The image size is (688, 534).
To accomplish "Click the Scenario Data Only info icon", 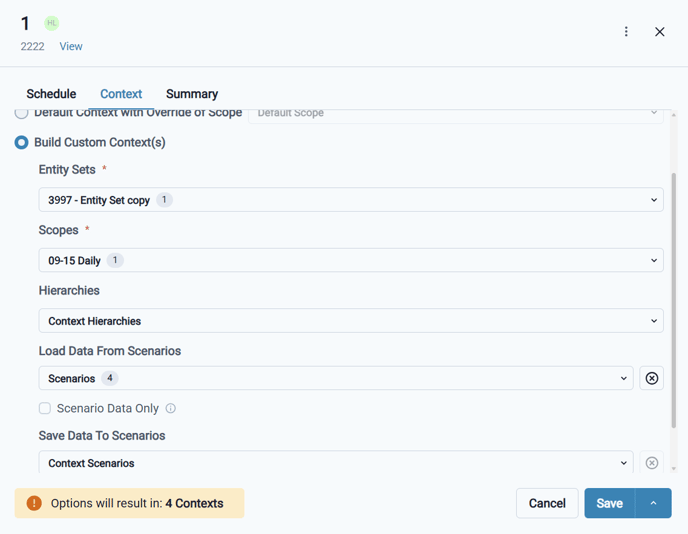I will tap(171, 409).
